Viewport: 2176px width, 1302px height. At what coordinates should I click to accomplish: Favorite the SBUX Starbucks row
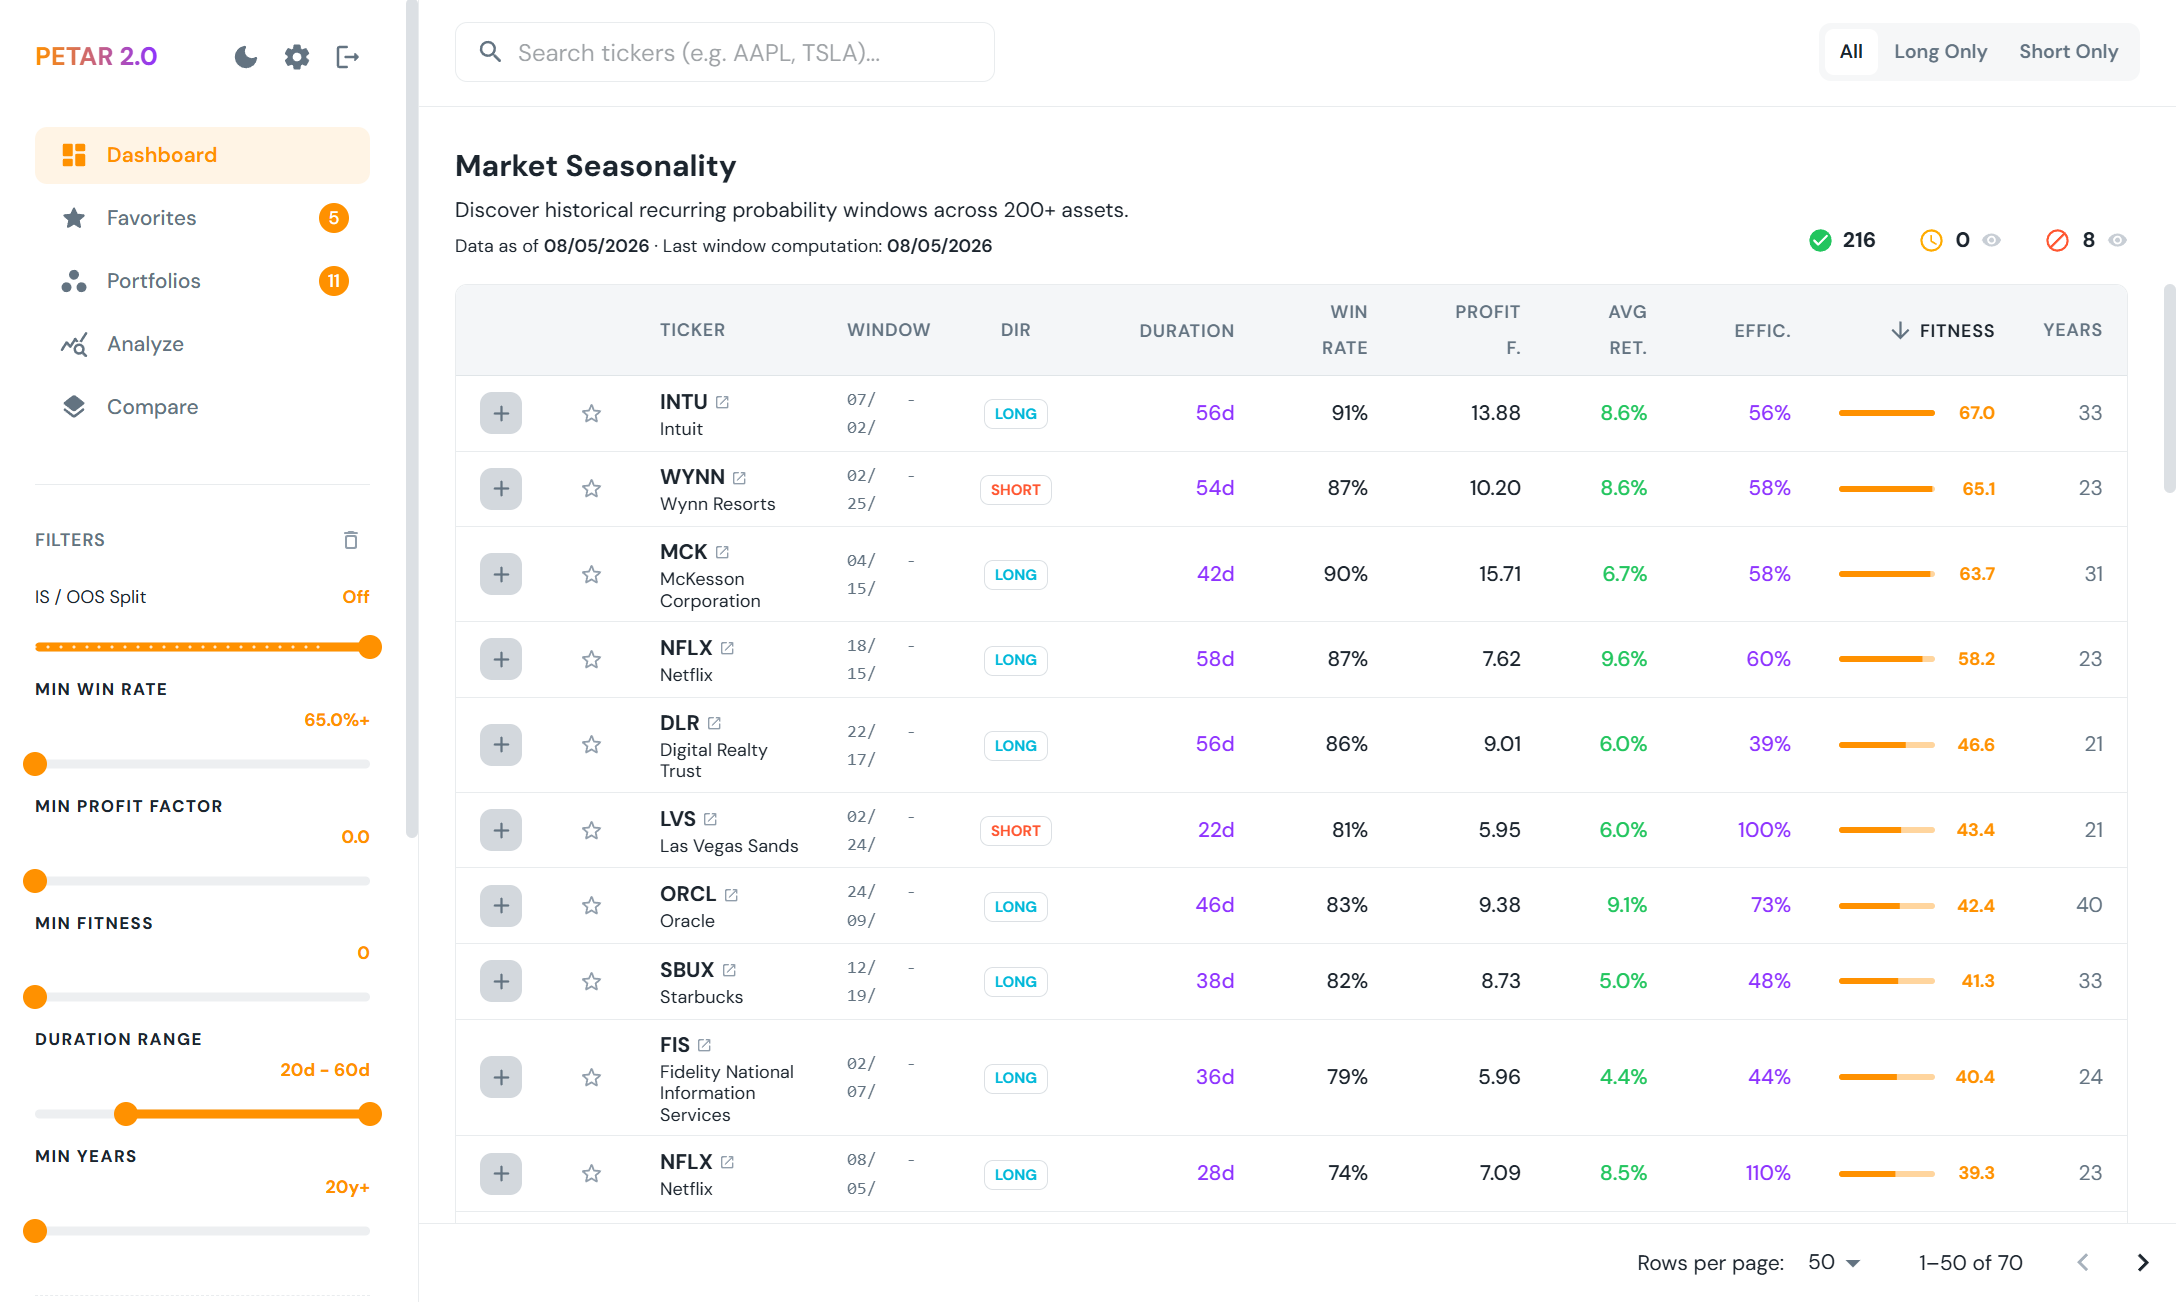pos(592,981)
